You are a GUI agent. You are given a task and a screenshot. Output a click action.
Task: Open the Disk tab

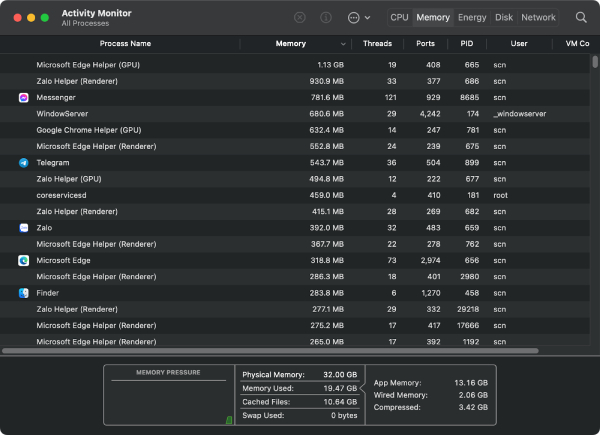tap(504, 18)
